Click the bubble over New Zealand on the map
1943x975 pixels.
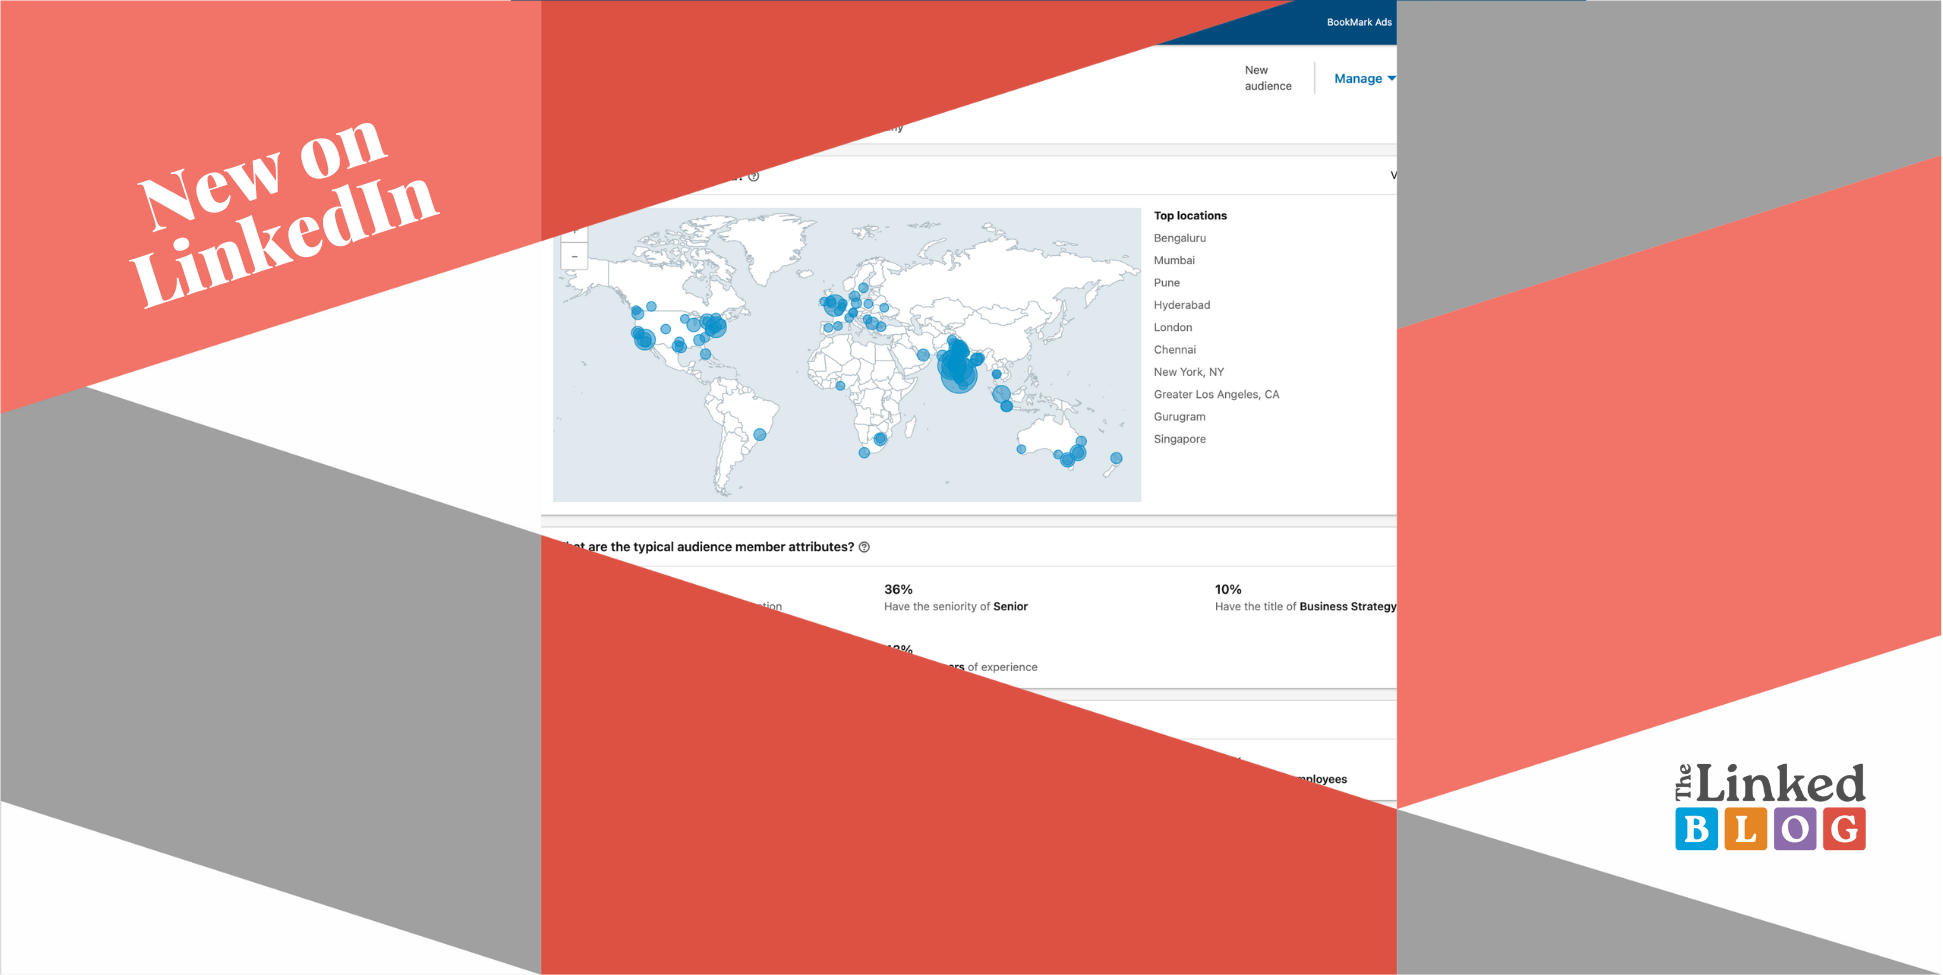tap(1116, 458)
